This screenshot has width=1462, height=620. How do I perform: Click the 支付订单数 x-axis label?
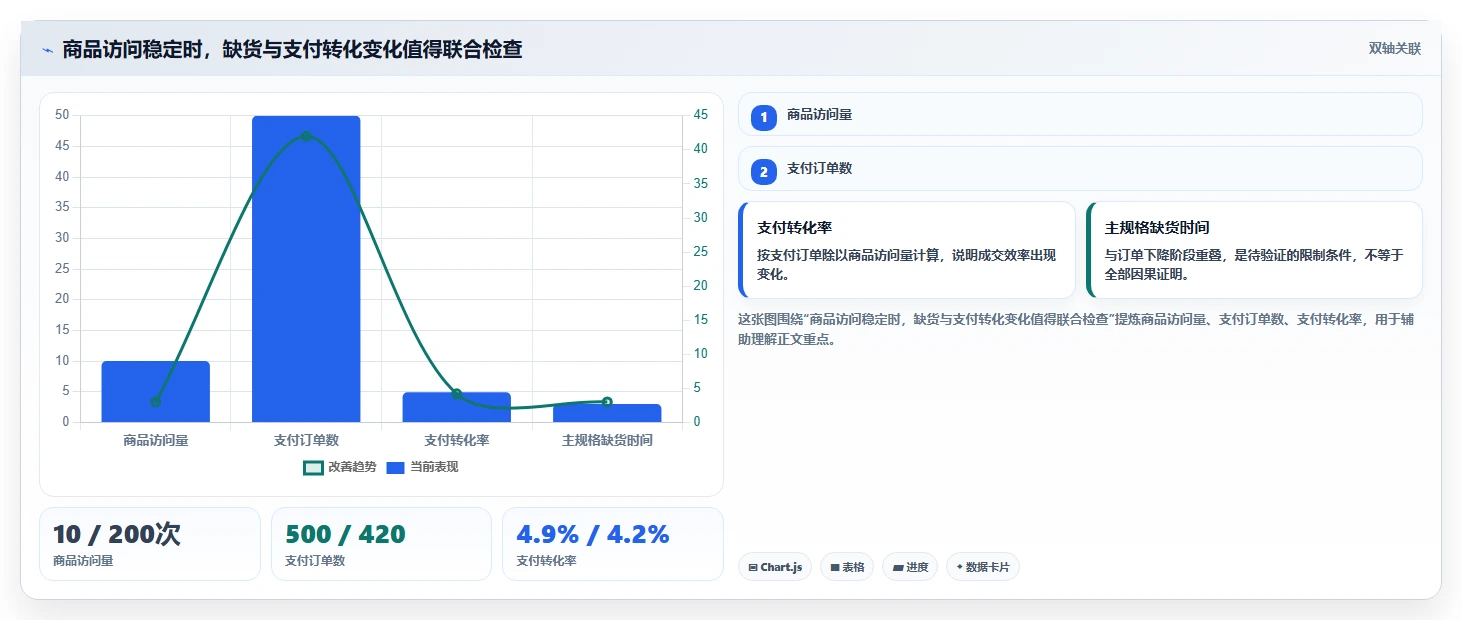click(306, 440)
